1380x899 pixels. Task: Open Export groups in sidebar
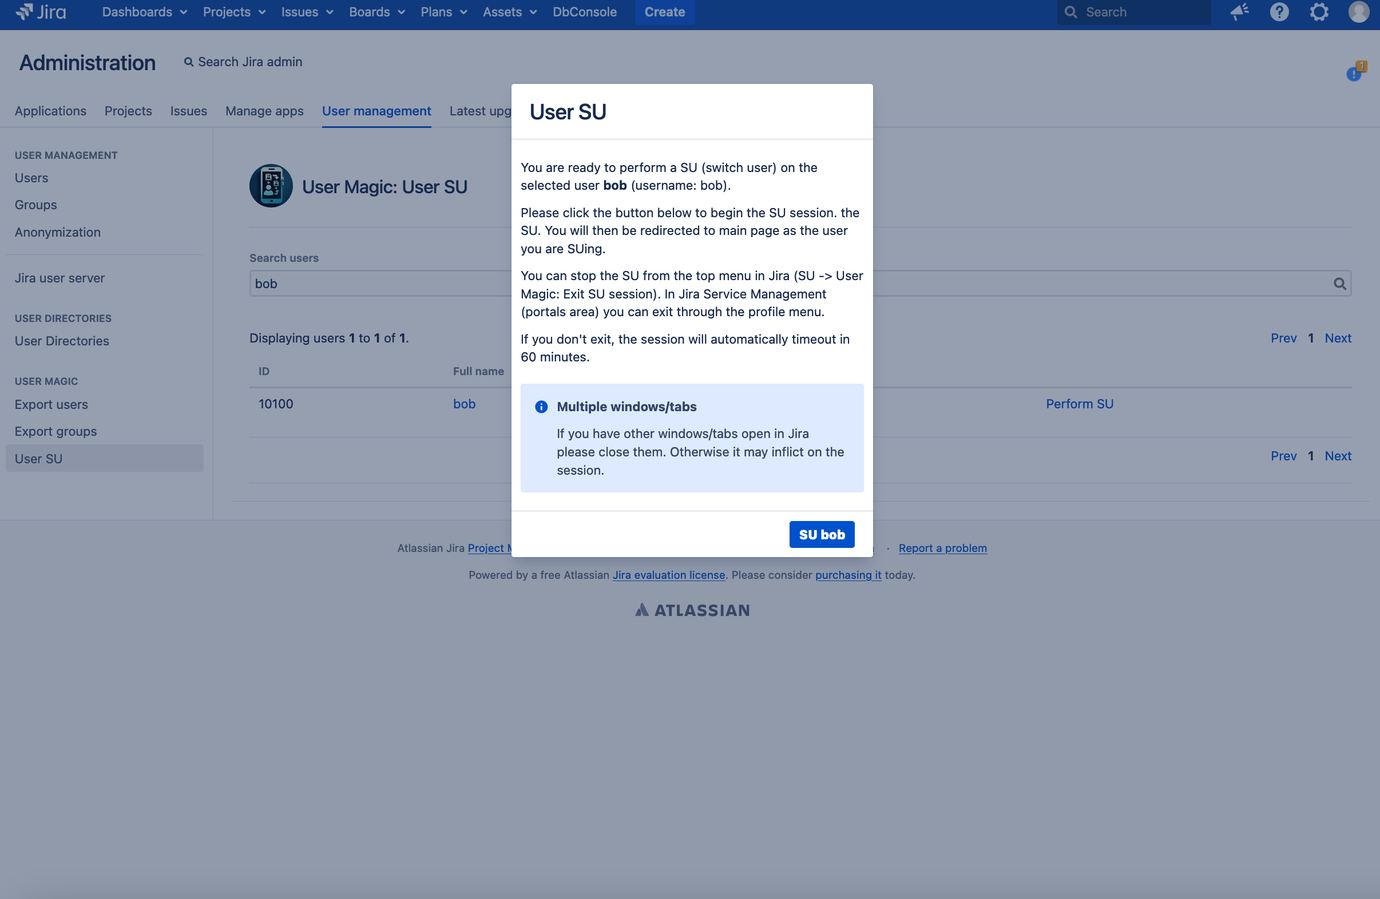tap(56, 432)
